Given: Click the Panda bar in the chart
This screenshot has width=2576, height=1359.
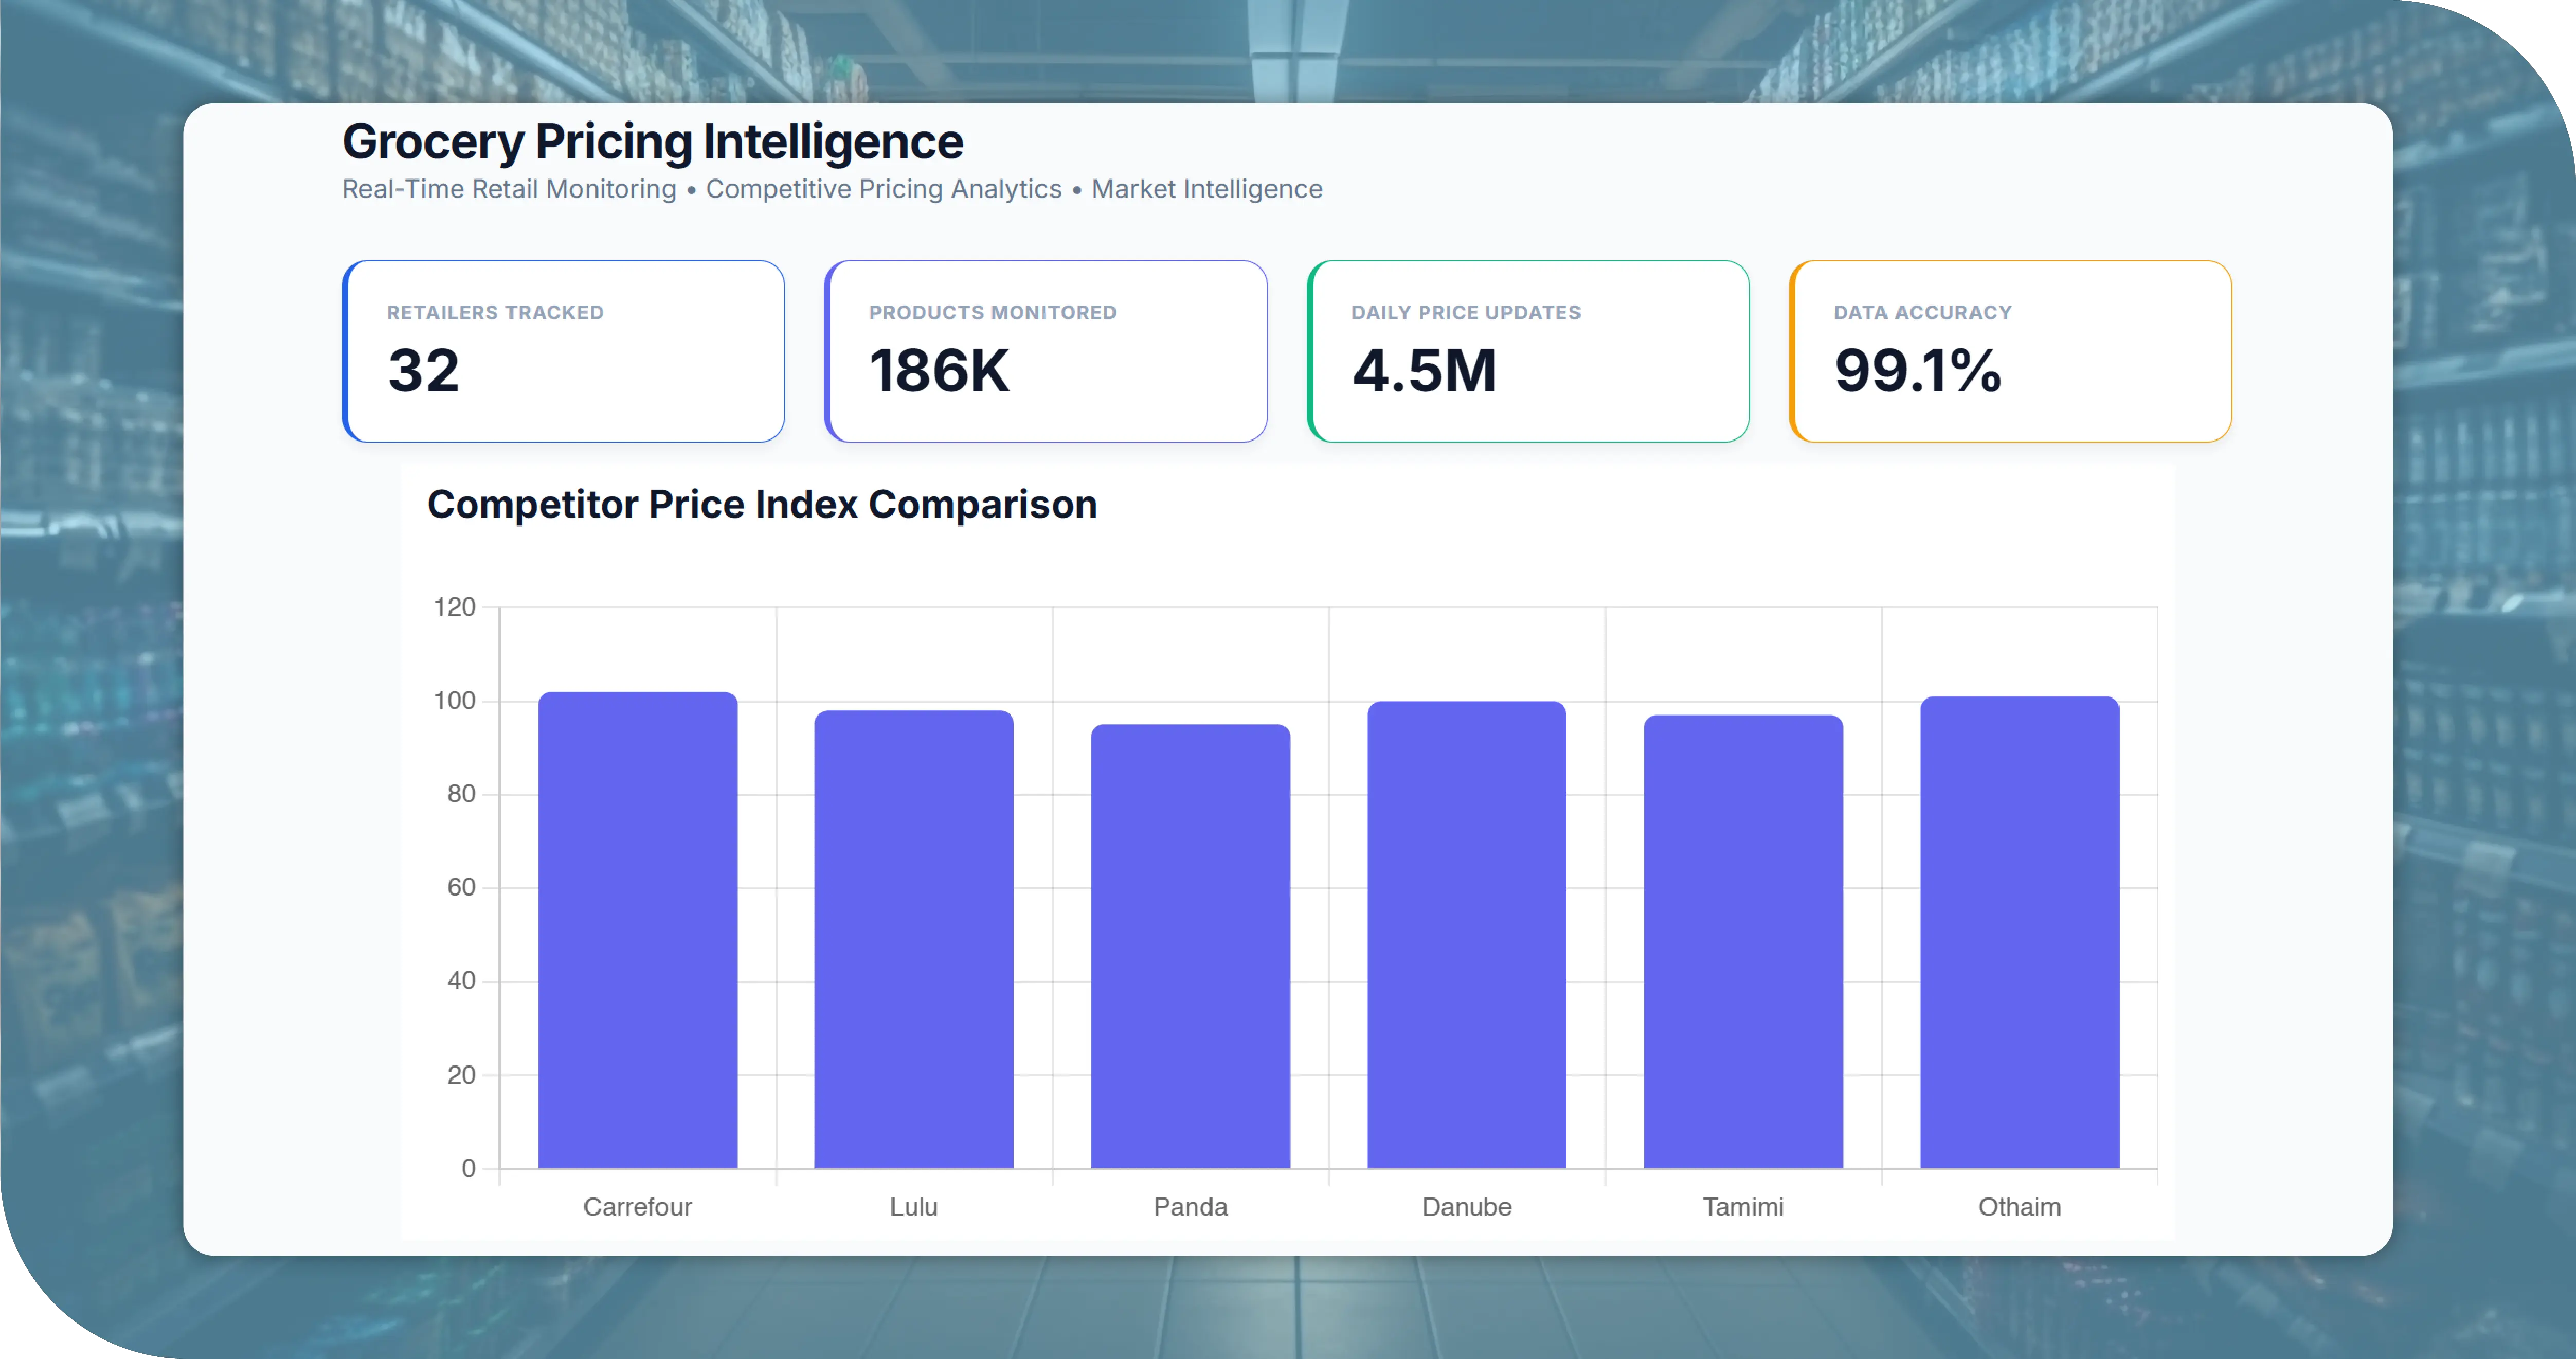Looking at the screenshot, I should (x=1190, y=946).
